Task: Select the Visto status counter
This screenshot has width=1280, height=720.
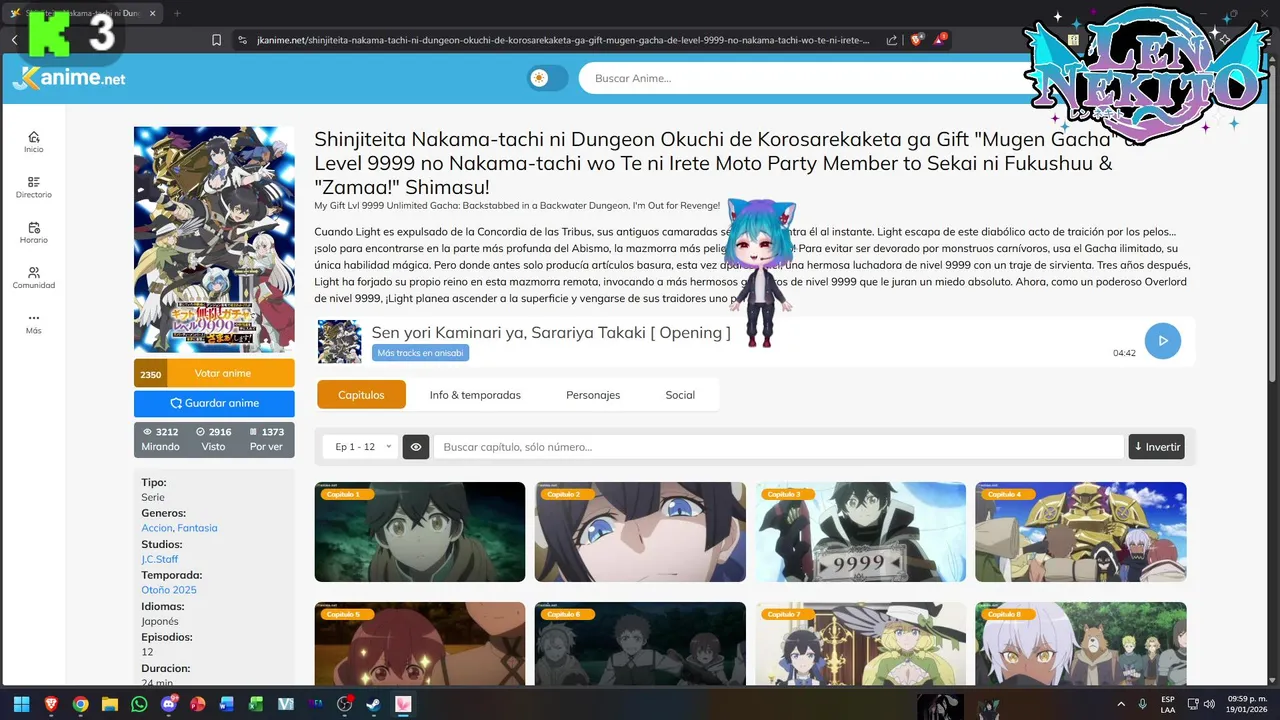Action: tap(214, 439)
